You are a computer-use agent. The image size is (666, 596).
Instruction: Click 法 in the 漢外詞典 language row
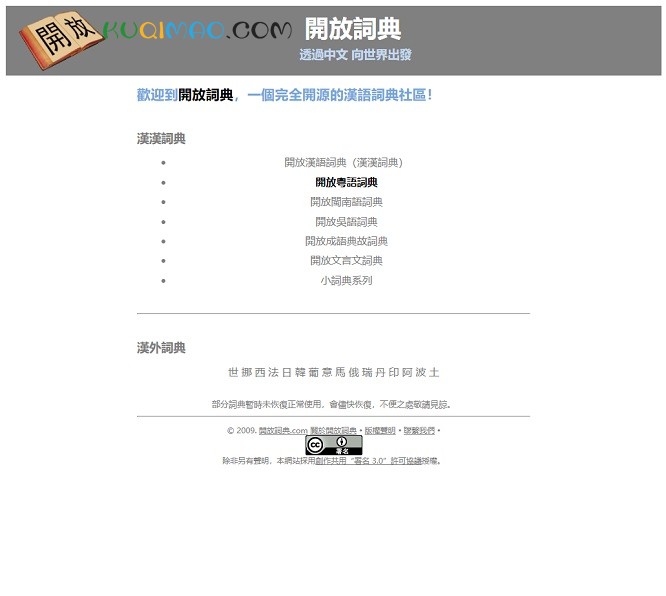tap(273, 373)
